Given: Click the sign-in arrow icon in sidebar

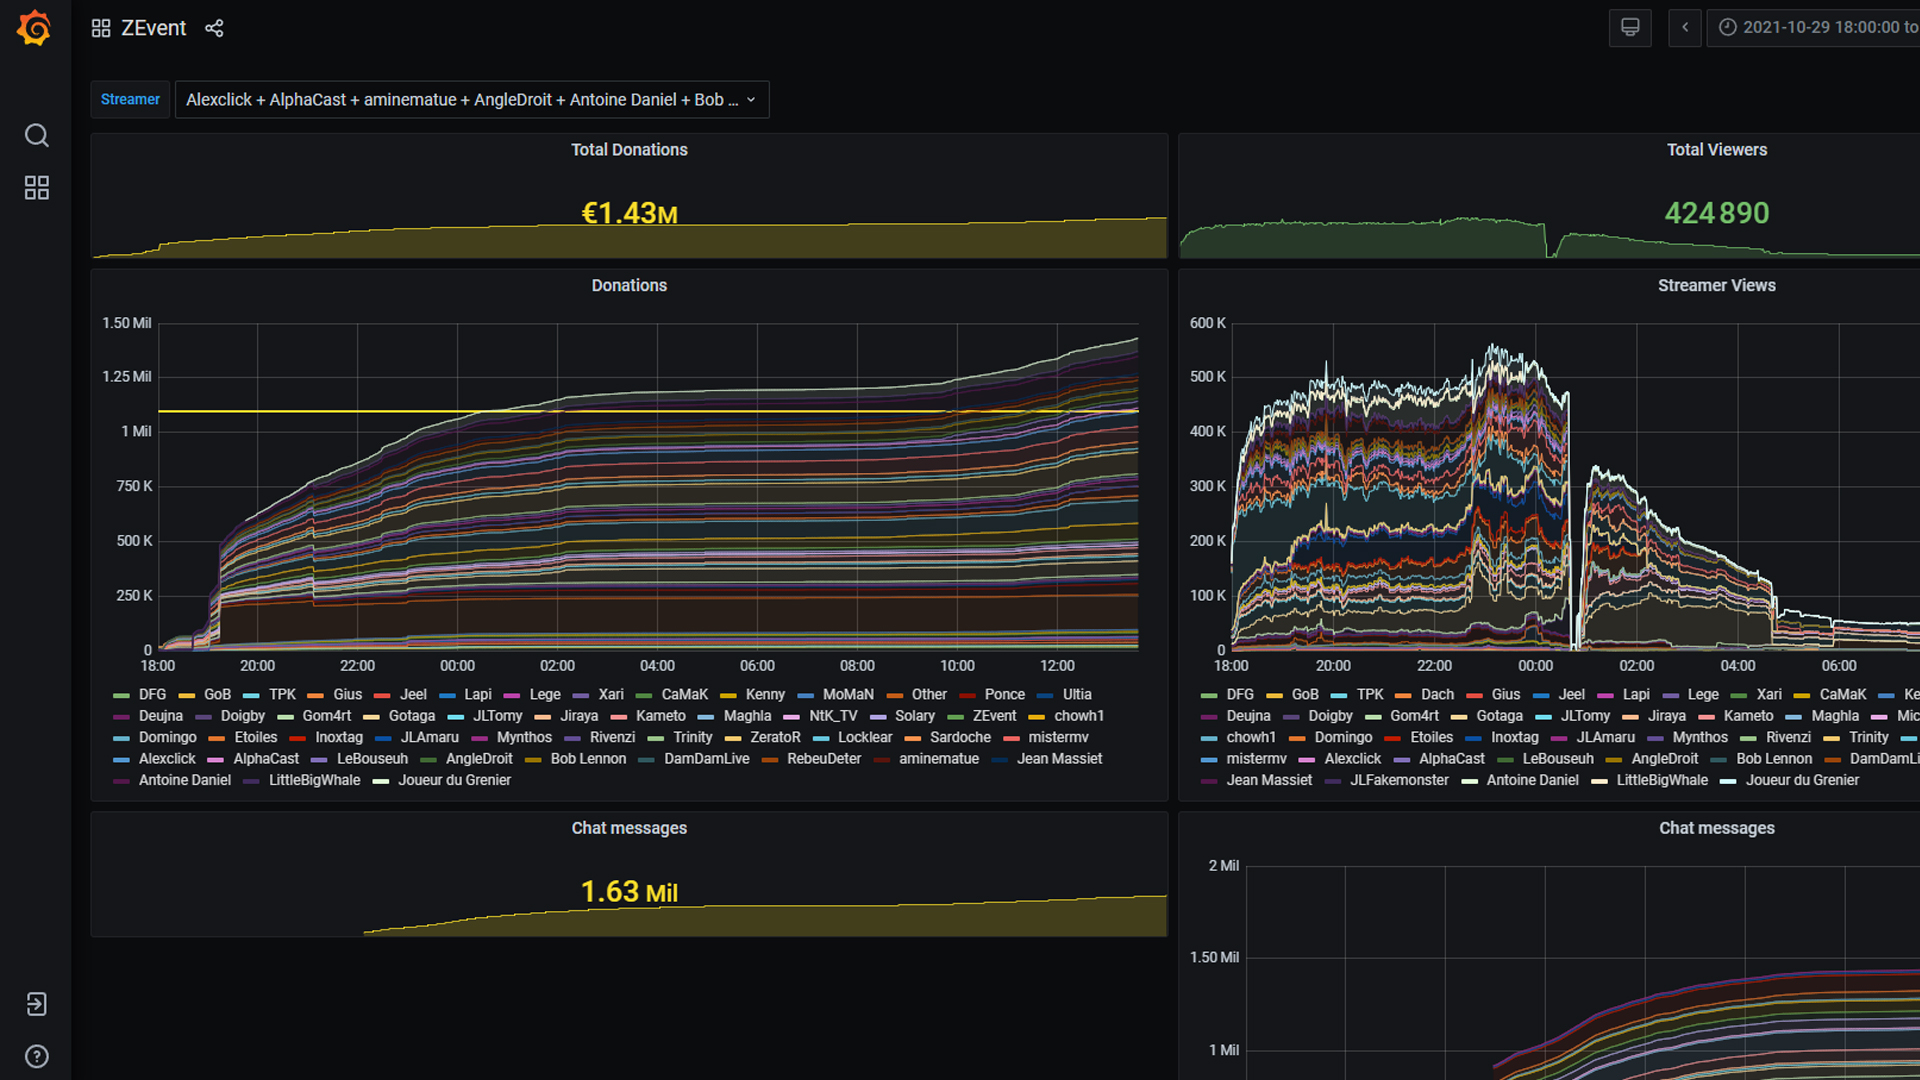Looking at the screenshot, I should click(36, 1004).
